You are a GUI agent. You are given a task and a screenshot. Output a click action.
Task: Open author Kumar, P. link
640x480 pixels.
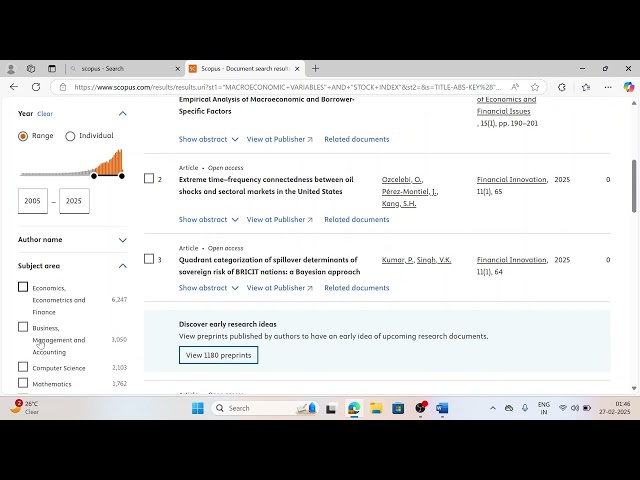pyautogui.click(x=398, y=260)
